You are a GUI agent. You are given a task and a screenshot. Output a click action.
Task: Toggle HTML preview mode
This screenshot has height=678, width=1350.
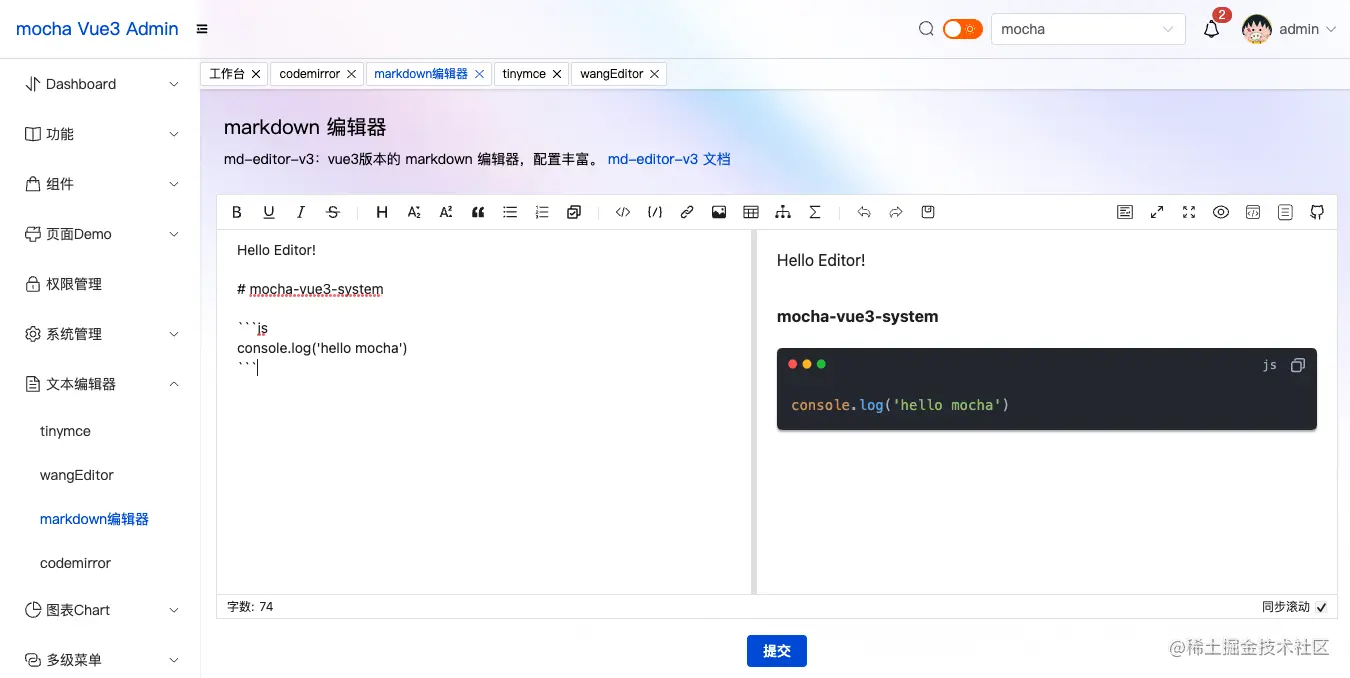1253,212
